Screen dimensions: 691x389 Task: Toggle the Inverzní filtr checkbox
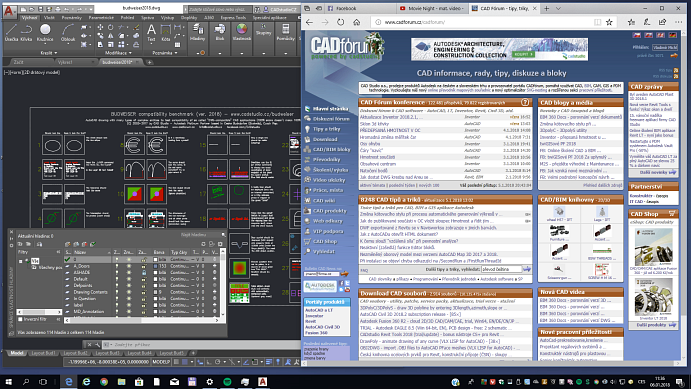coord(20,319)
